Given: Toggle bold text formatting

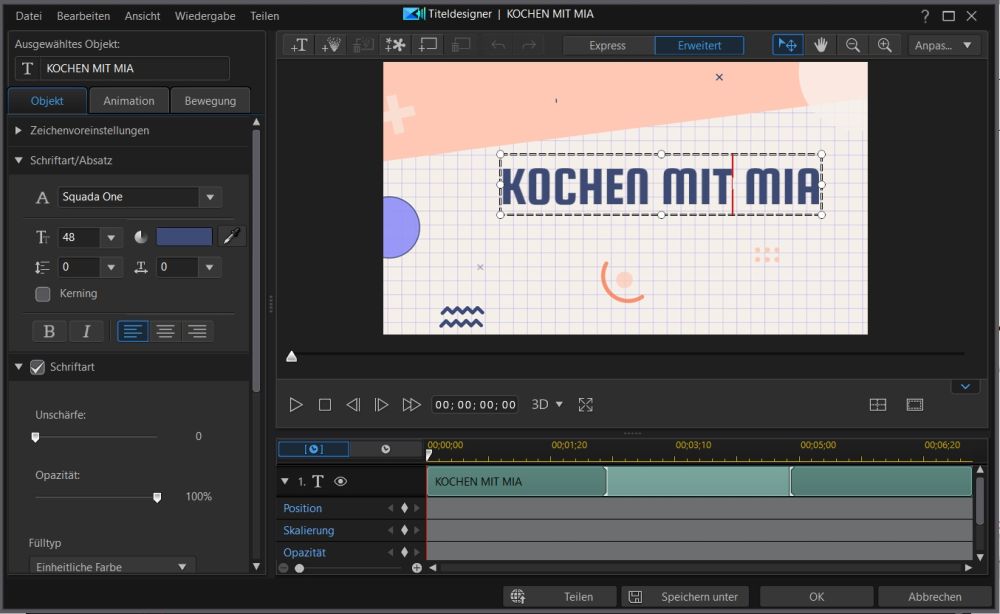Looking at the screenshot, I should click(49, 331).
